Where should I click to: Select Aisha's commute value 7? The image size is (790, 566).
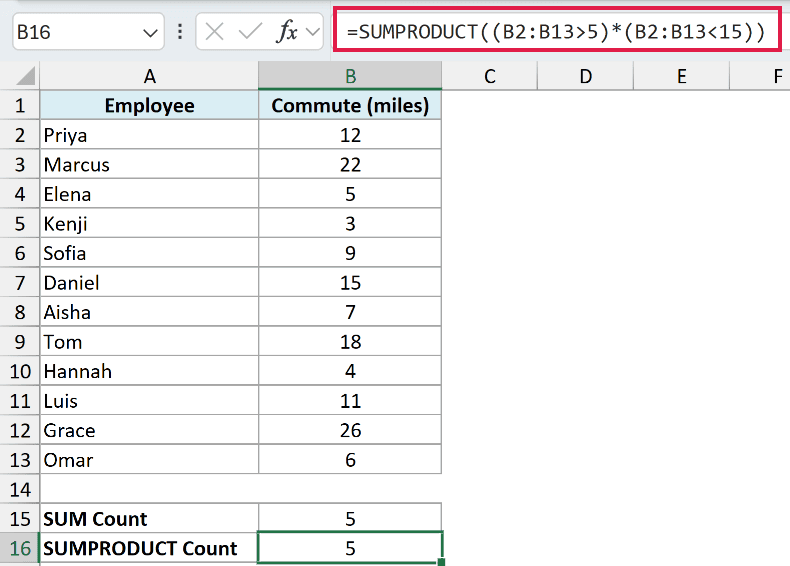coord(350,312)
